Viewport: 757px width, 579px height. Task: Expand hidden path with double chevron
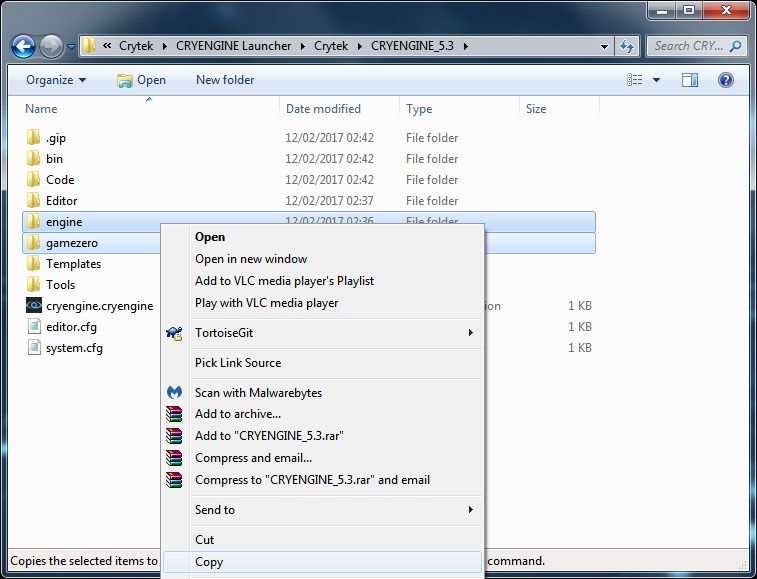[107, 46]
